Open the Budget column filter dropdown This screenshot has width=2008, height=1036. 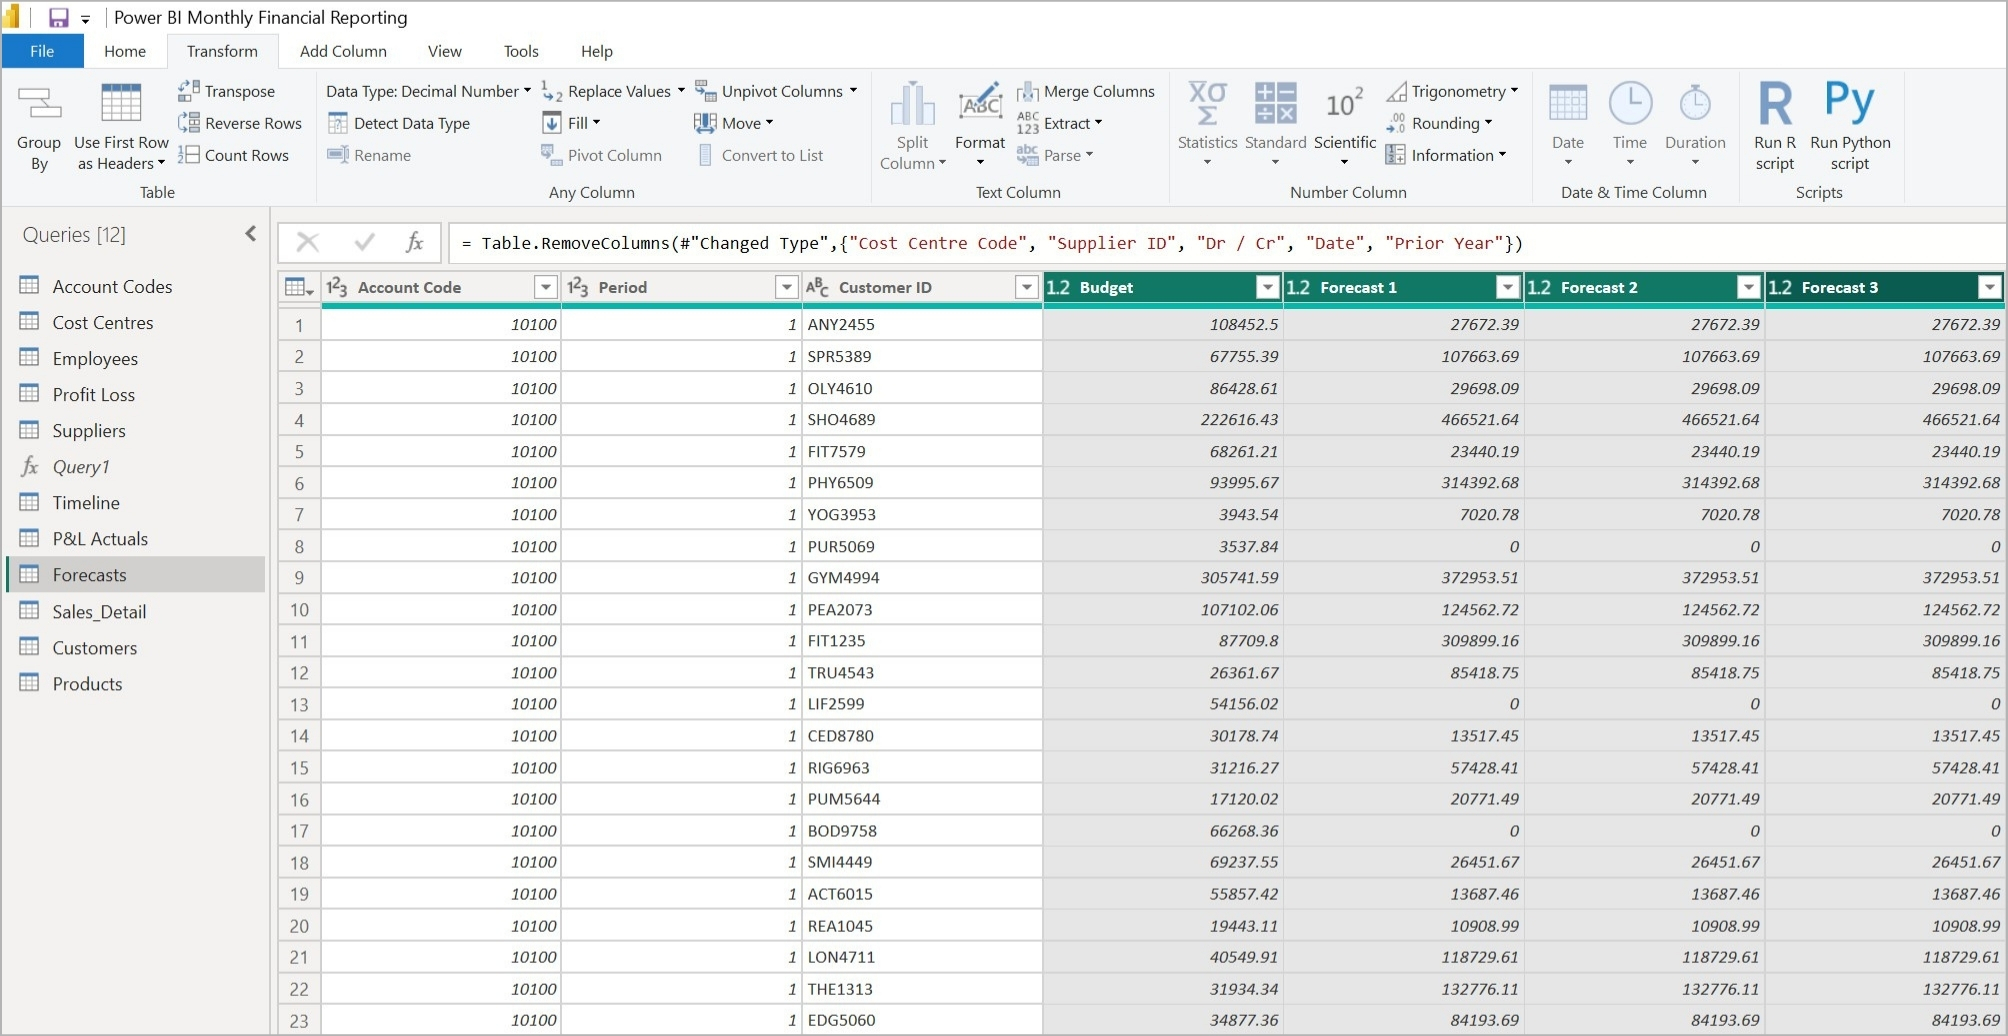[x=1267, y=288]
